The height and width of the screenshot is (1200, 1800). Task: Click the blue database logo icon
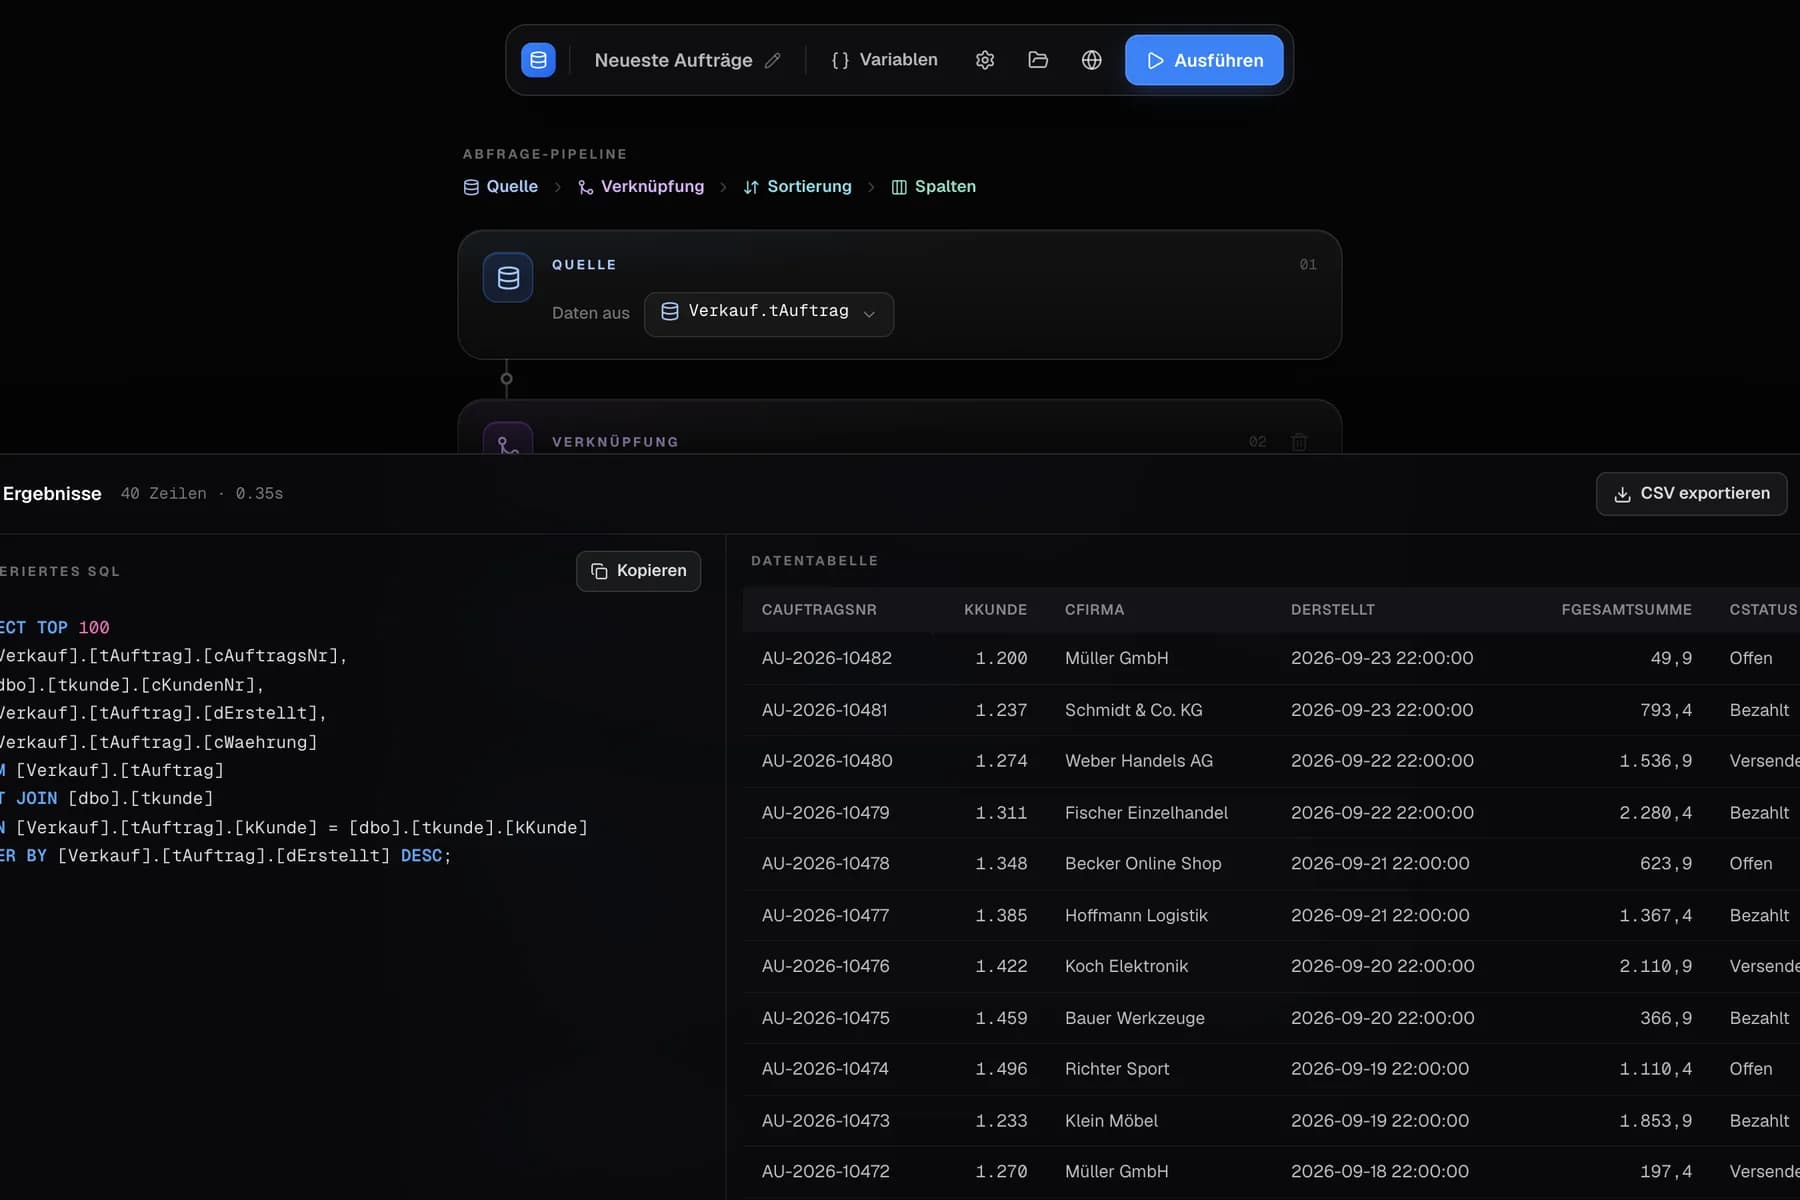point(538,60)
